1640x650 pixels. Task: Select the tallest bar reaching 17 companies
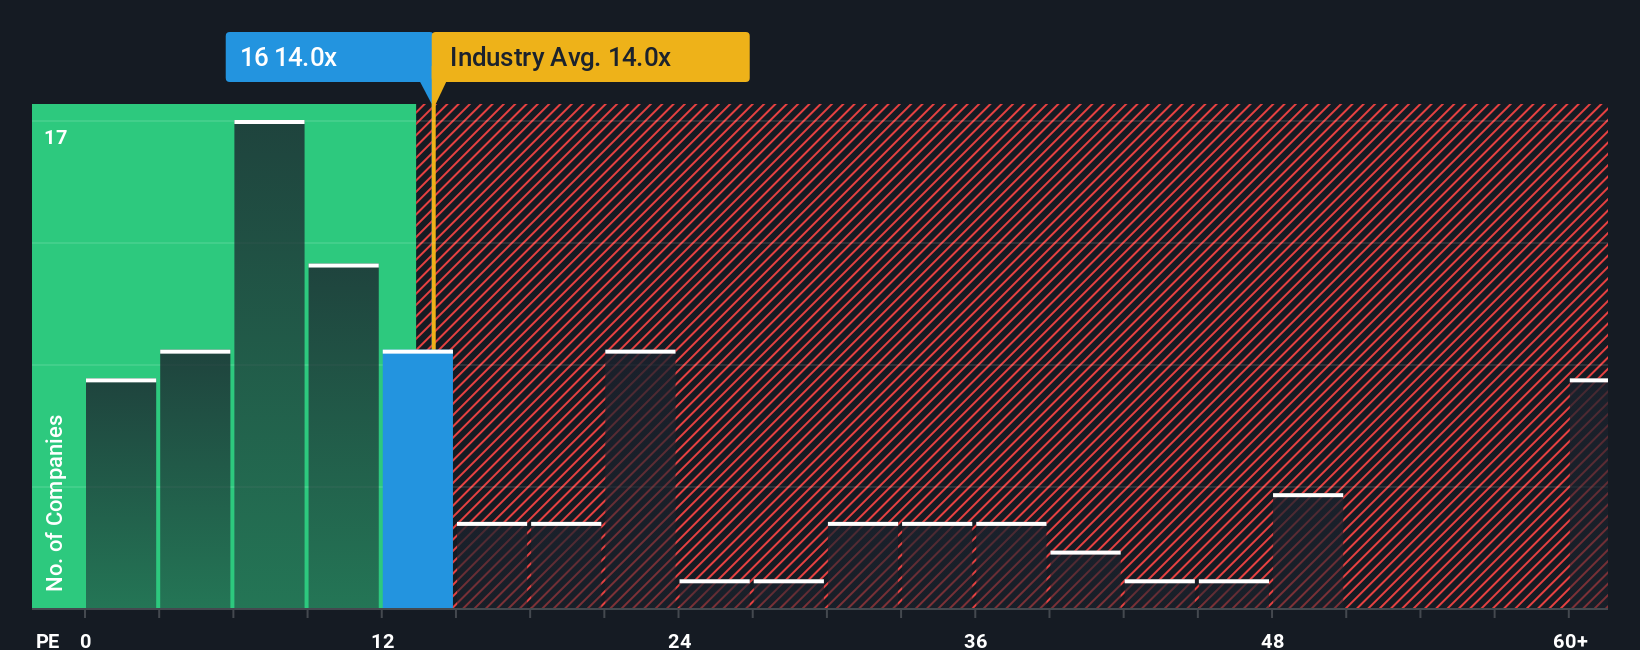click(270, 364)
